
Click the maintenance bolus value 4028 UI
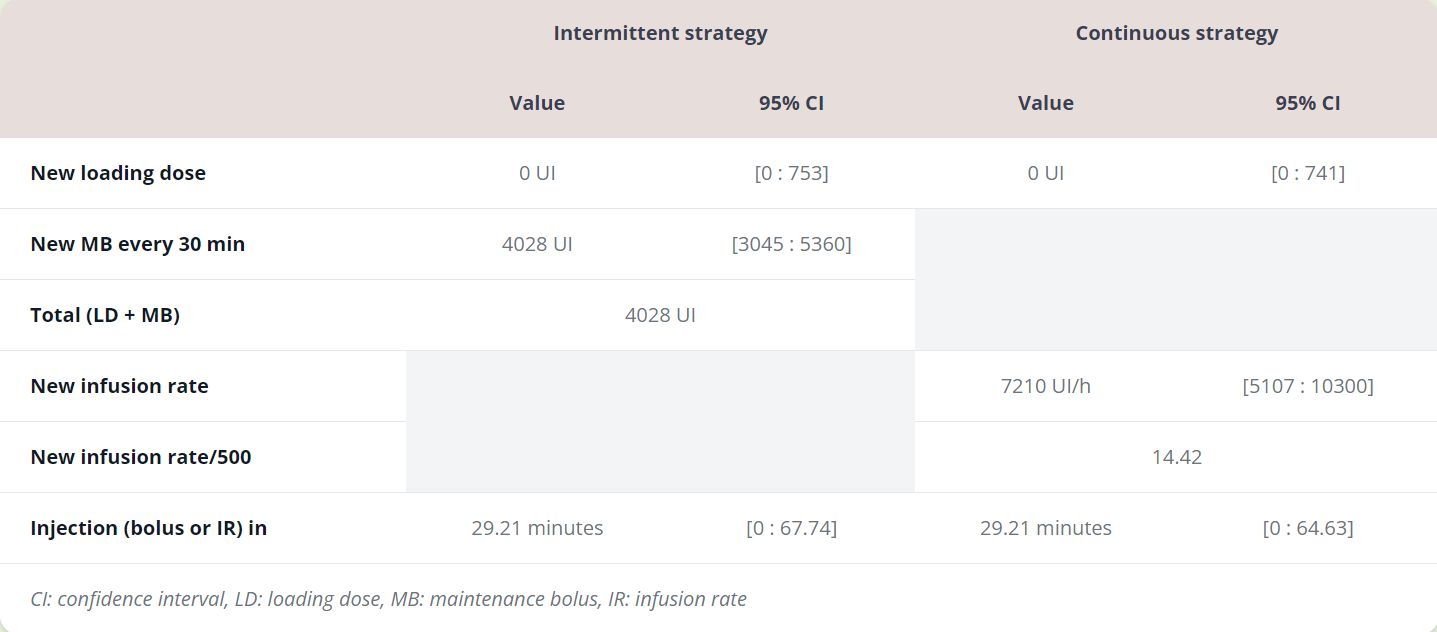[537, 244]
